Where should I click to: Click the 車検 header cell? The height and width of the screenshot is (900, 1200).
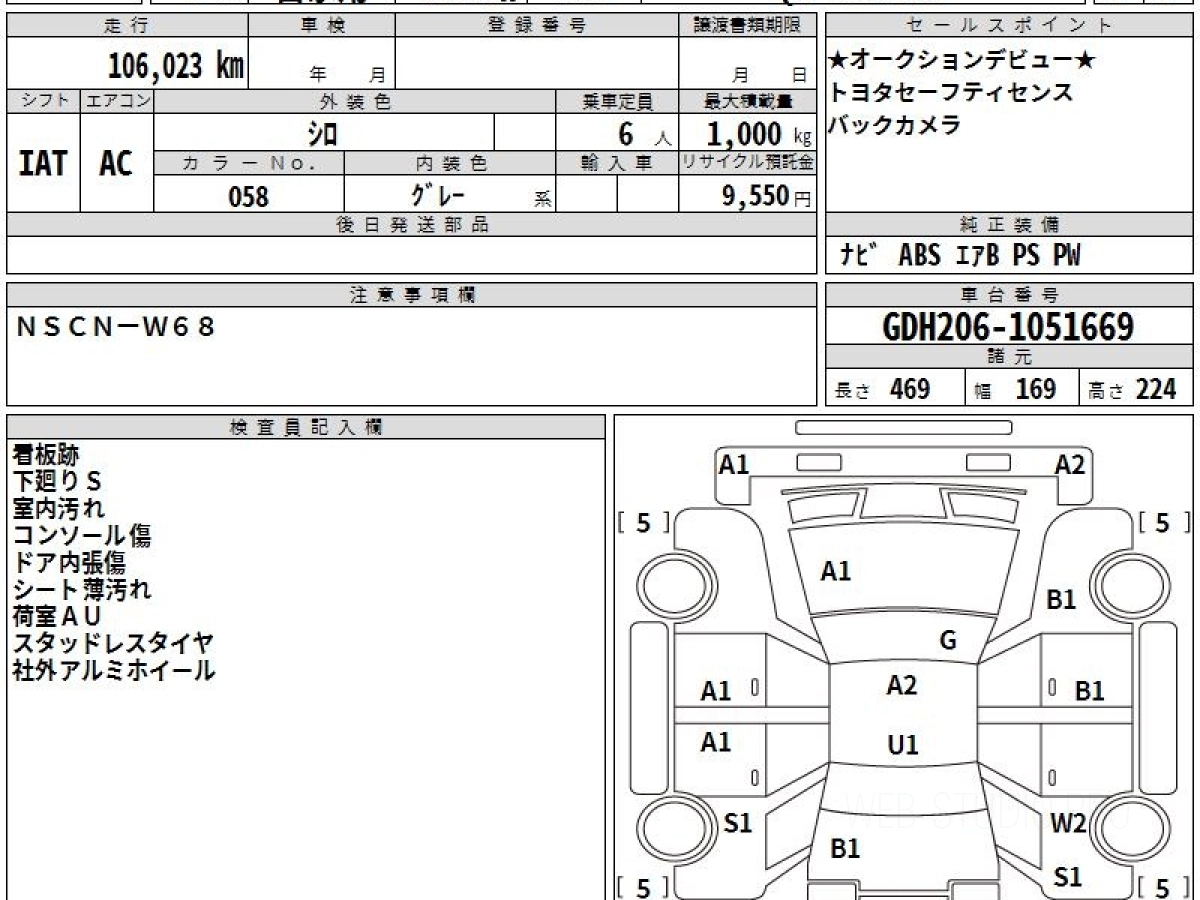tap(321, 26)
